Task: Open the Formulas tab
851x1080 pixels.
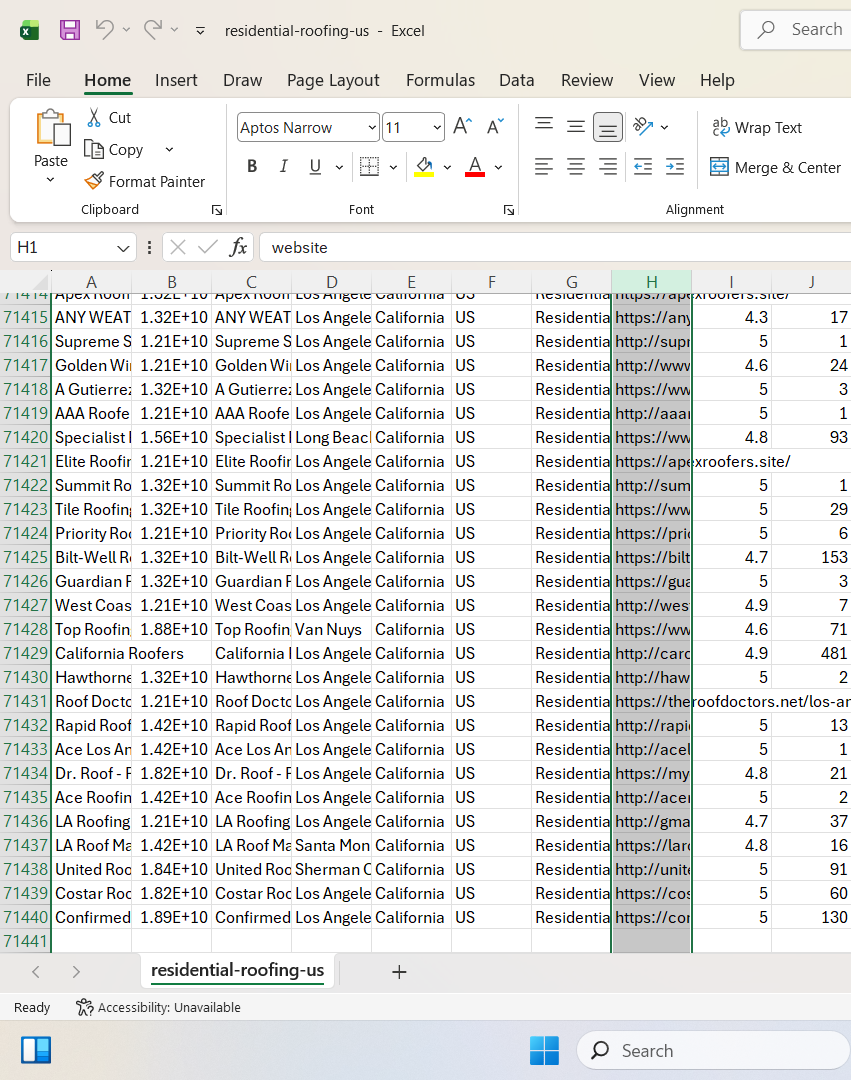Action: tap(440, 80)
